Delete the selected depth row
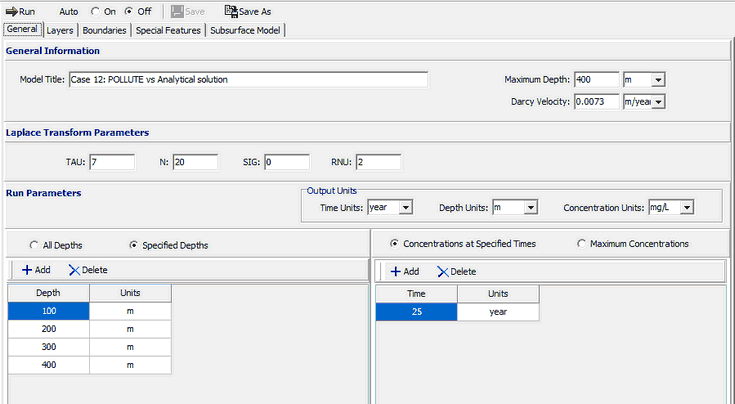The image size is (735, 404). point(88,270)
